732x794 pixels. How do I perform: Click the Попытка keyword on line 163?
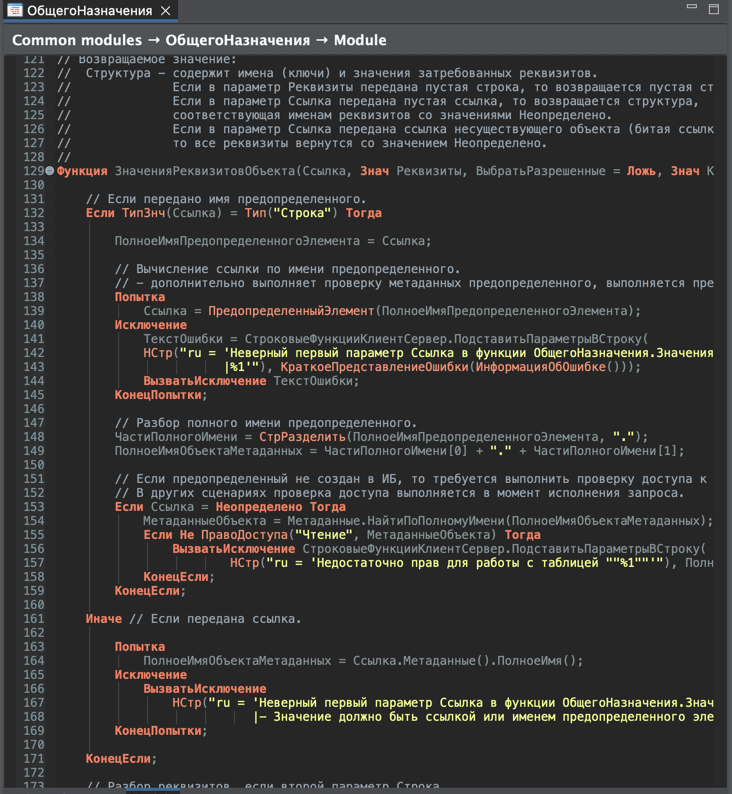(140, 647)
